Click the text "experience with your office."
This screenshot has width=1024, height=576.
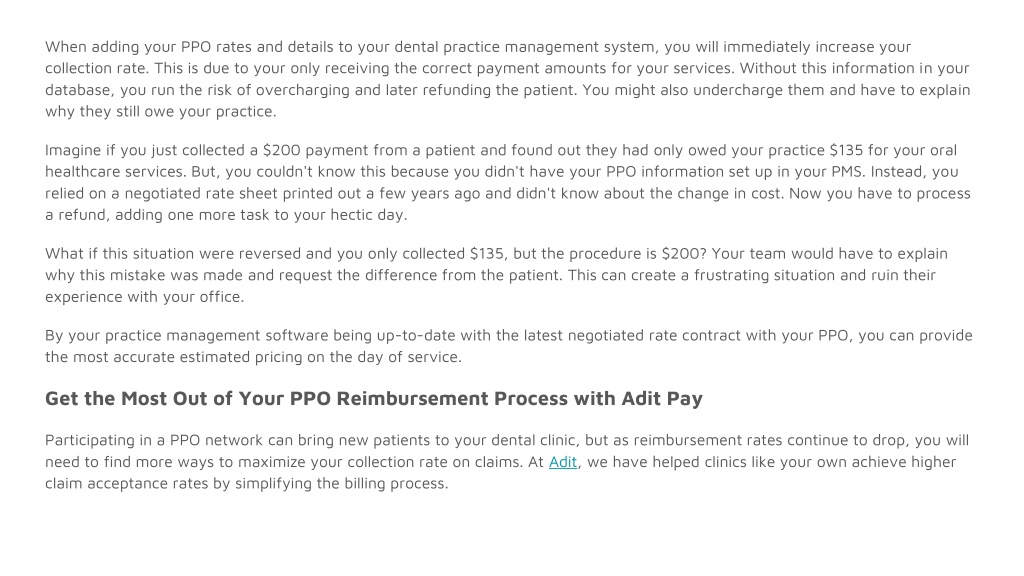(144, 297)
